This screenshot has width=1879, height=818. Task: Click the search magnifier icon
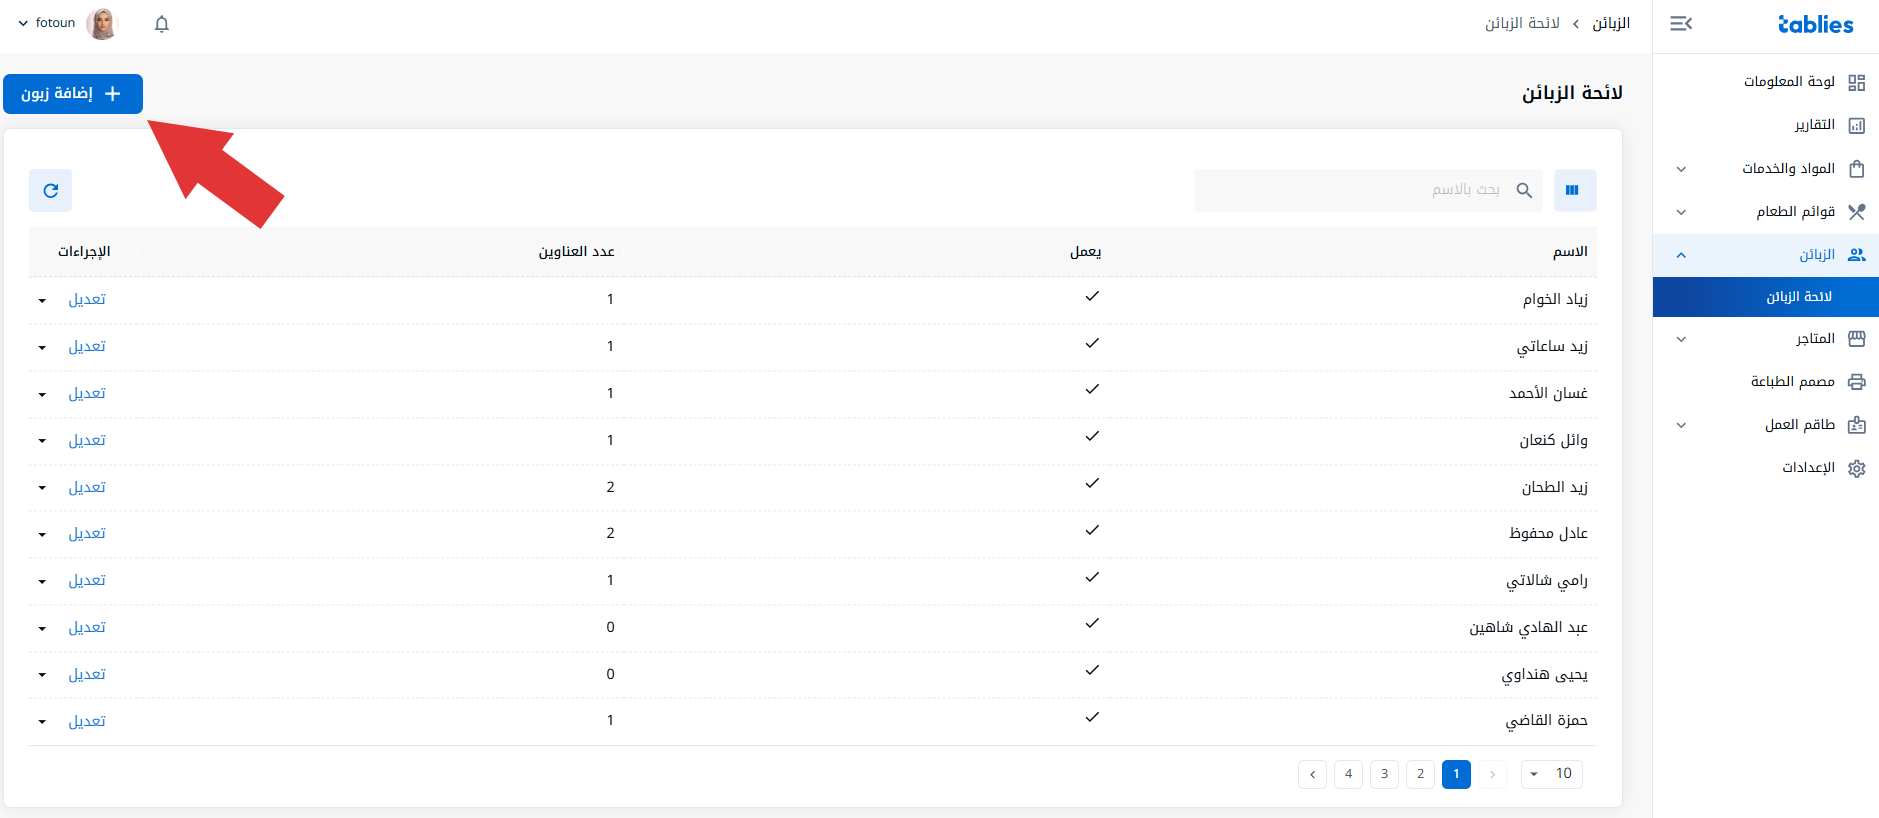coord(1524,190)
